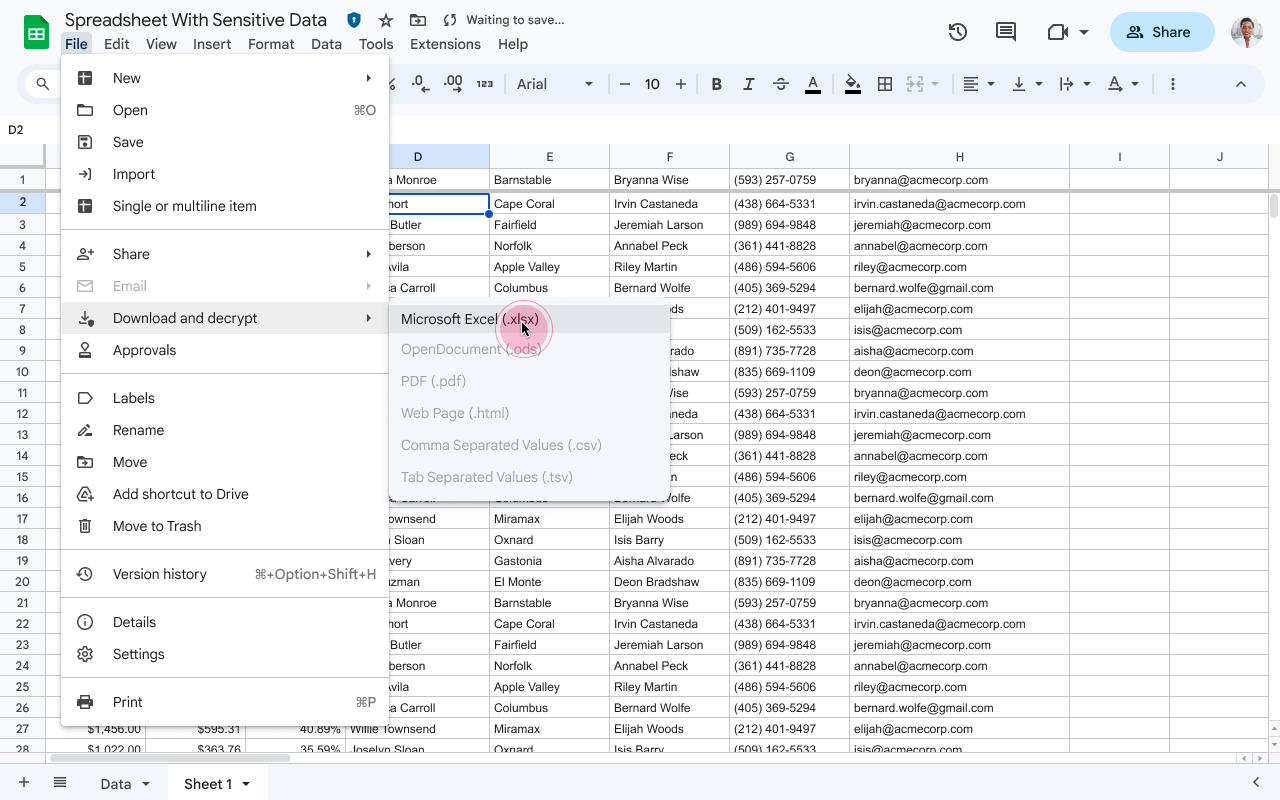Open the Google Sheets home icon

37,33
